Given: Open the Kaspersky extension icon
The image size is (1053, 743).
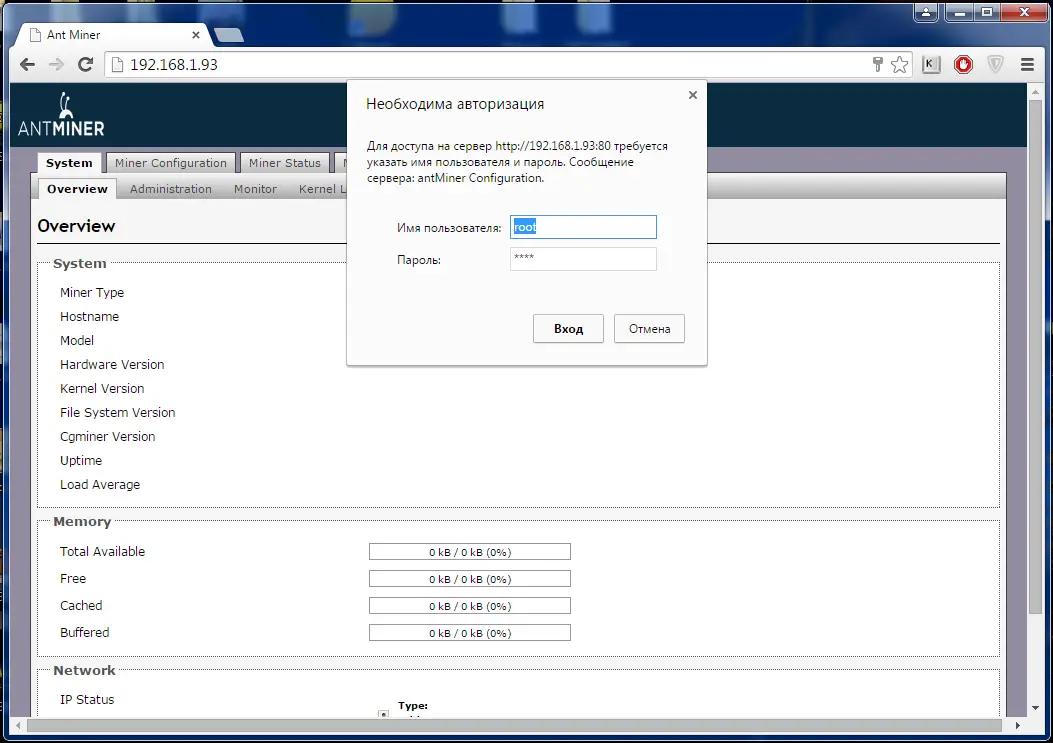Looking at the screenshot, I should (x=931, y=64).
